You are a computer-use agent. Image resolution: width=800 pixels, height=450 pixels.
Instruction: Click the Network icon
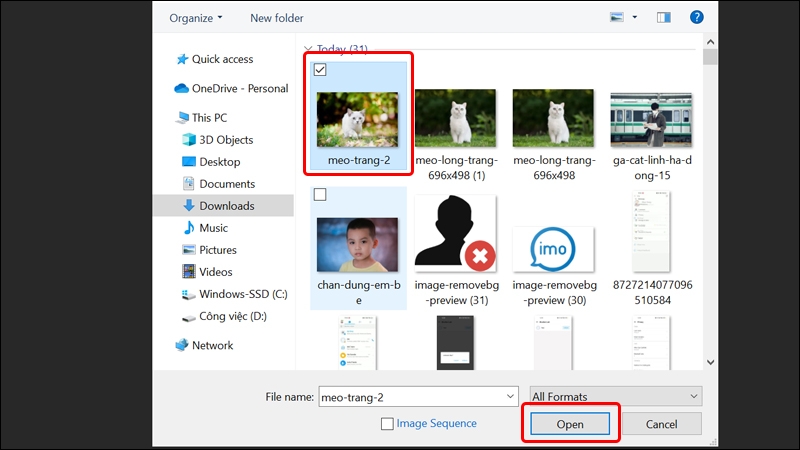click(182, 345)
